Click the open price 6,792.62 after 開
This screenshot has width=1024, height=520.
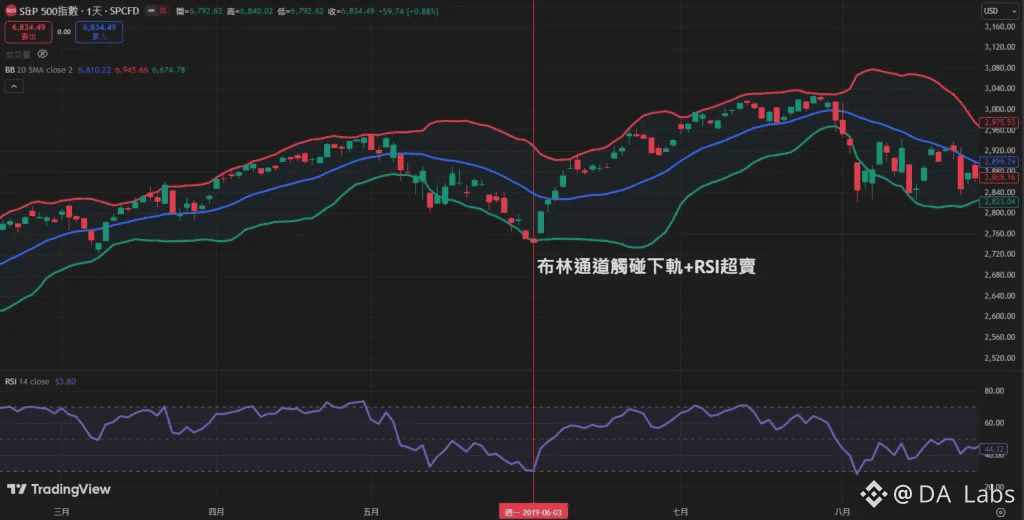coord(205,11)
